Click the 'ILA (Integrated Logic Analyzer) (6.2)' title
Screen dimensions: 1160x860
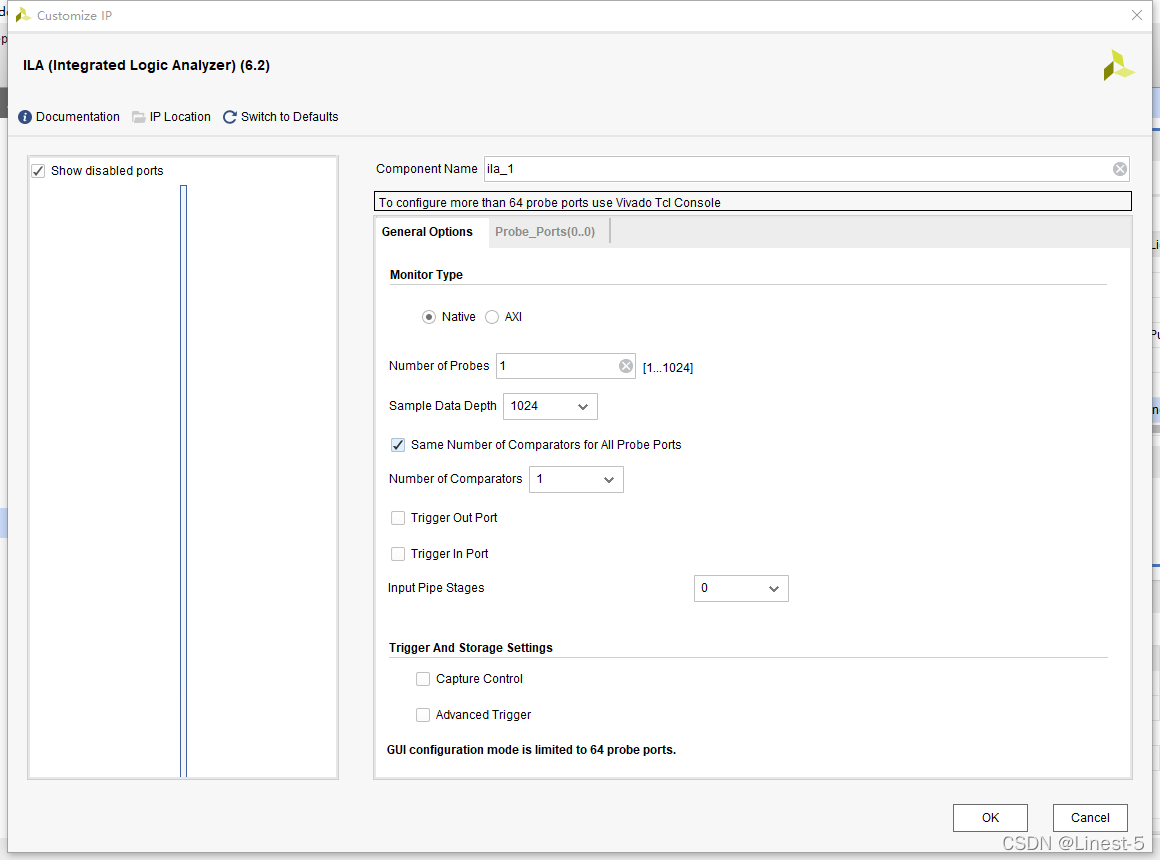coord(146,65)
